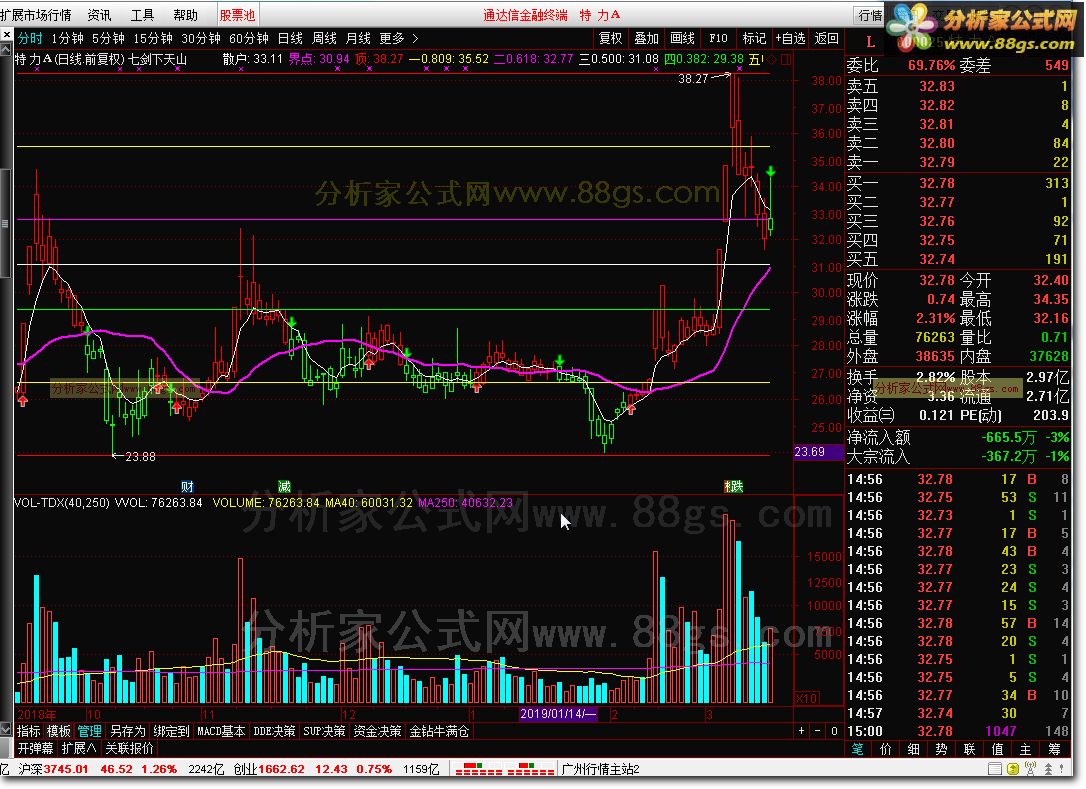Click the 返回 back button
1086x789 pixels.
826,38
